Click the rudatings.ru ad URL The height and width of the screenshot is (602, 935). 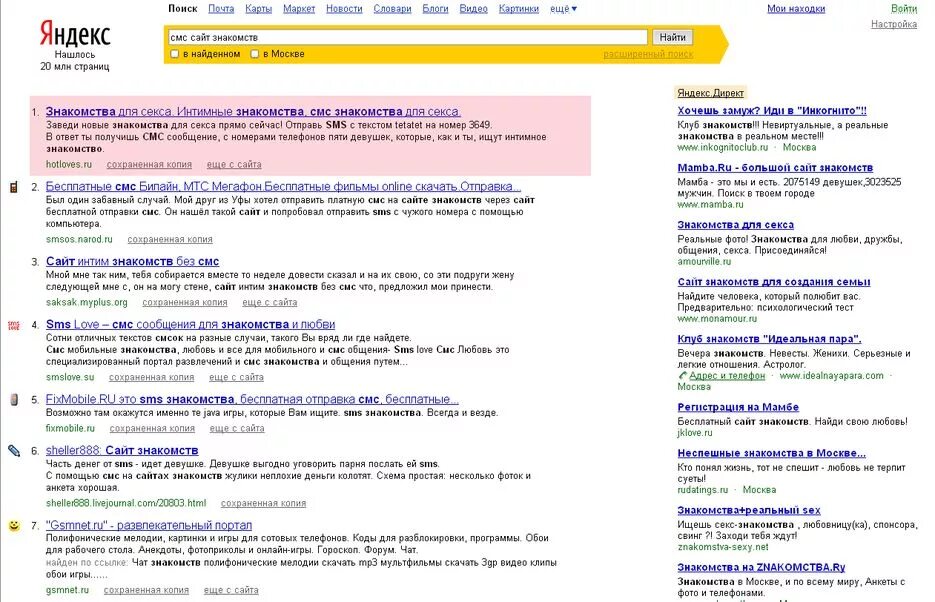[x=702, y=490]
